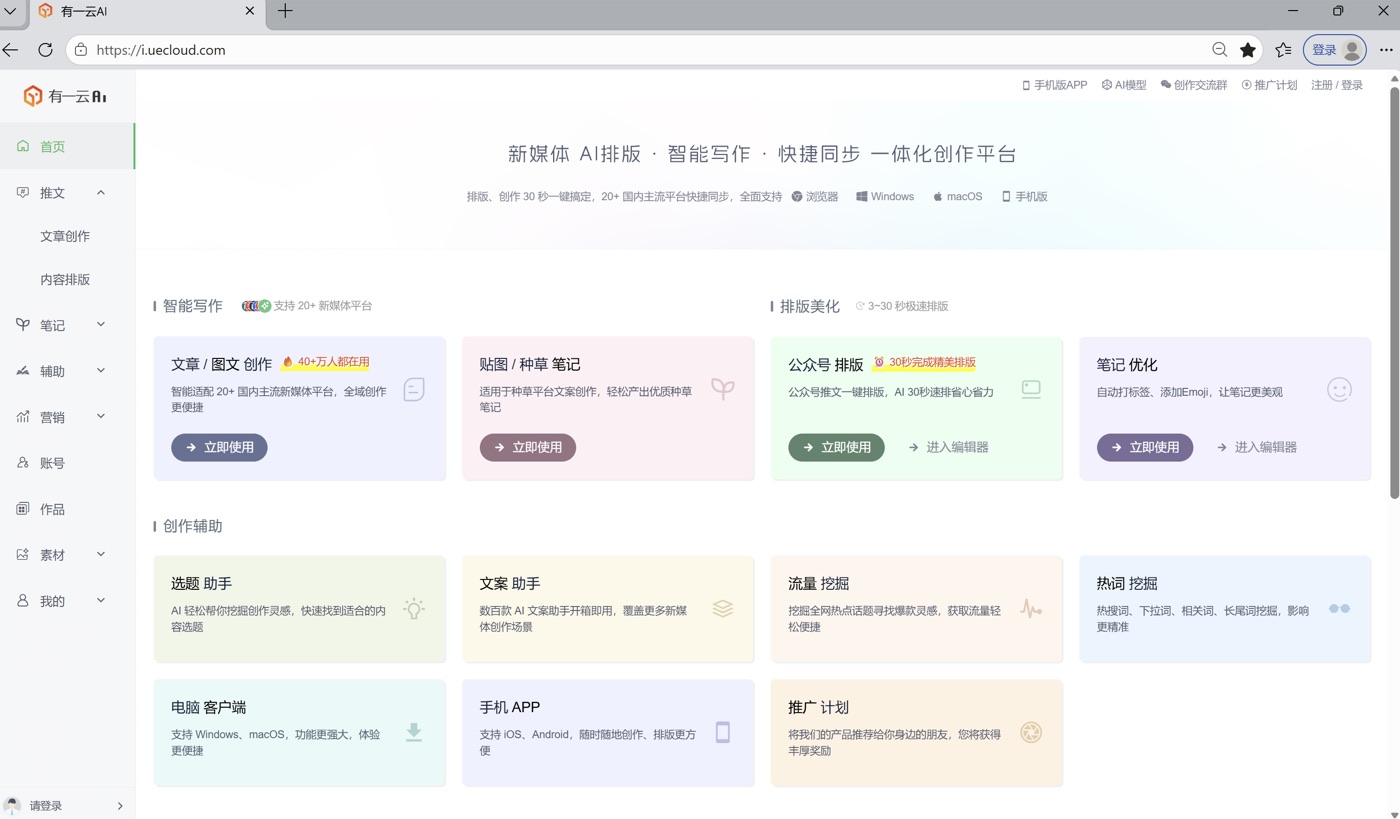Open browser settings three-dots menu
Screen dimensions: 1400x819
(1386, 50)
